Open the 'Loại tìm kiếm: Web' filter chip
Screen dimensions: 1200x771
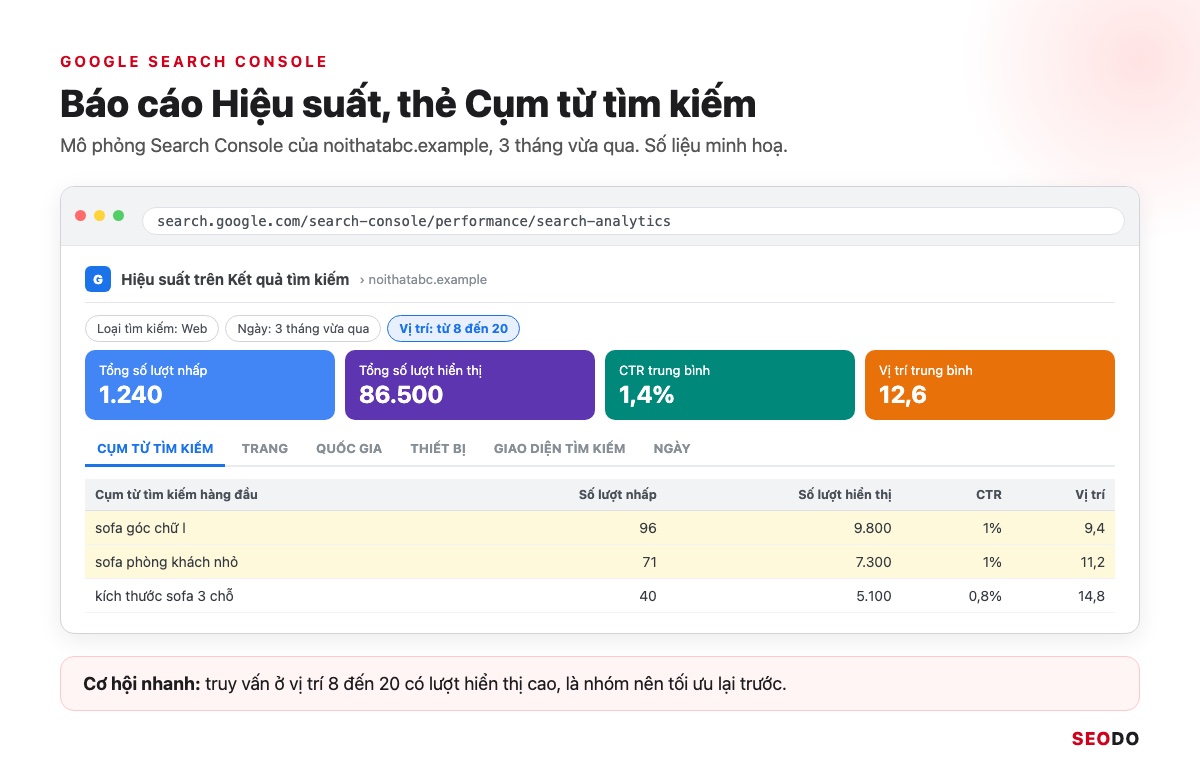click(152, 328)
